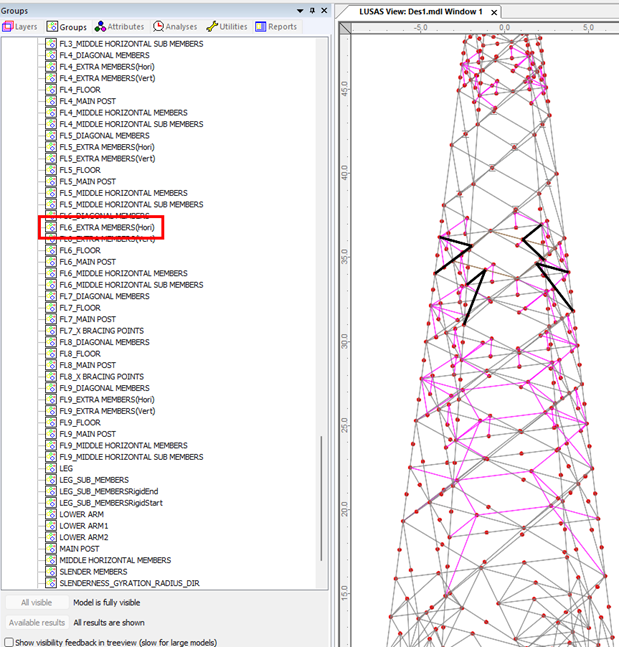Click the SLENDER MEMBERS group icon
This screenshot has width=619, height=647.
point(51,572)
